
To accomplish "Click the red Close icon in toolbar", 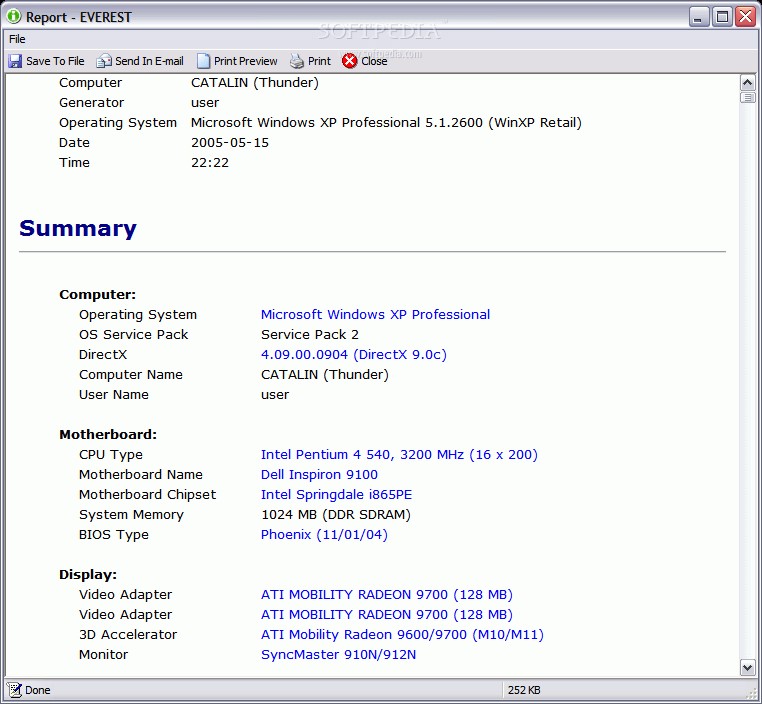I will click(x=349, y=61).
